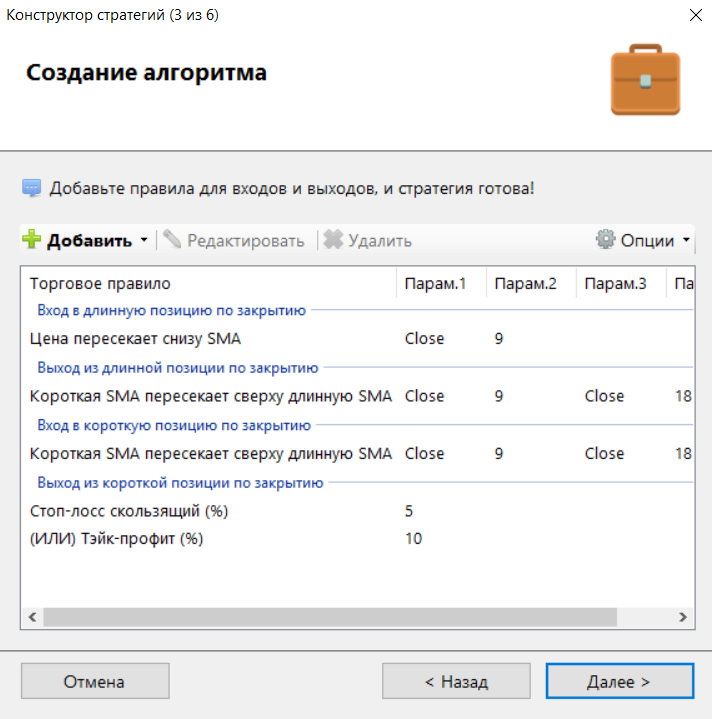This screenshot has width=712, height=719.
Task: Click value 9 in Цена пересекает снизу row
Action: click(499, 338)
